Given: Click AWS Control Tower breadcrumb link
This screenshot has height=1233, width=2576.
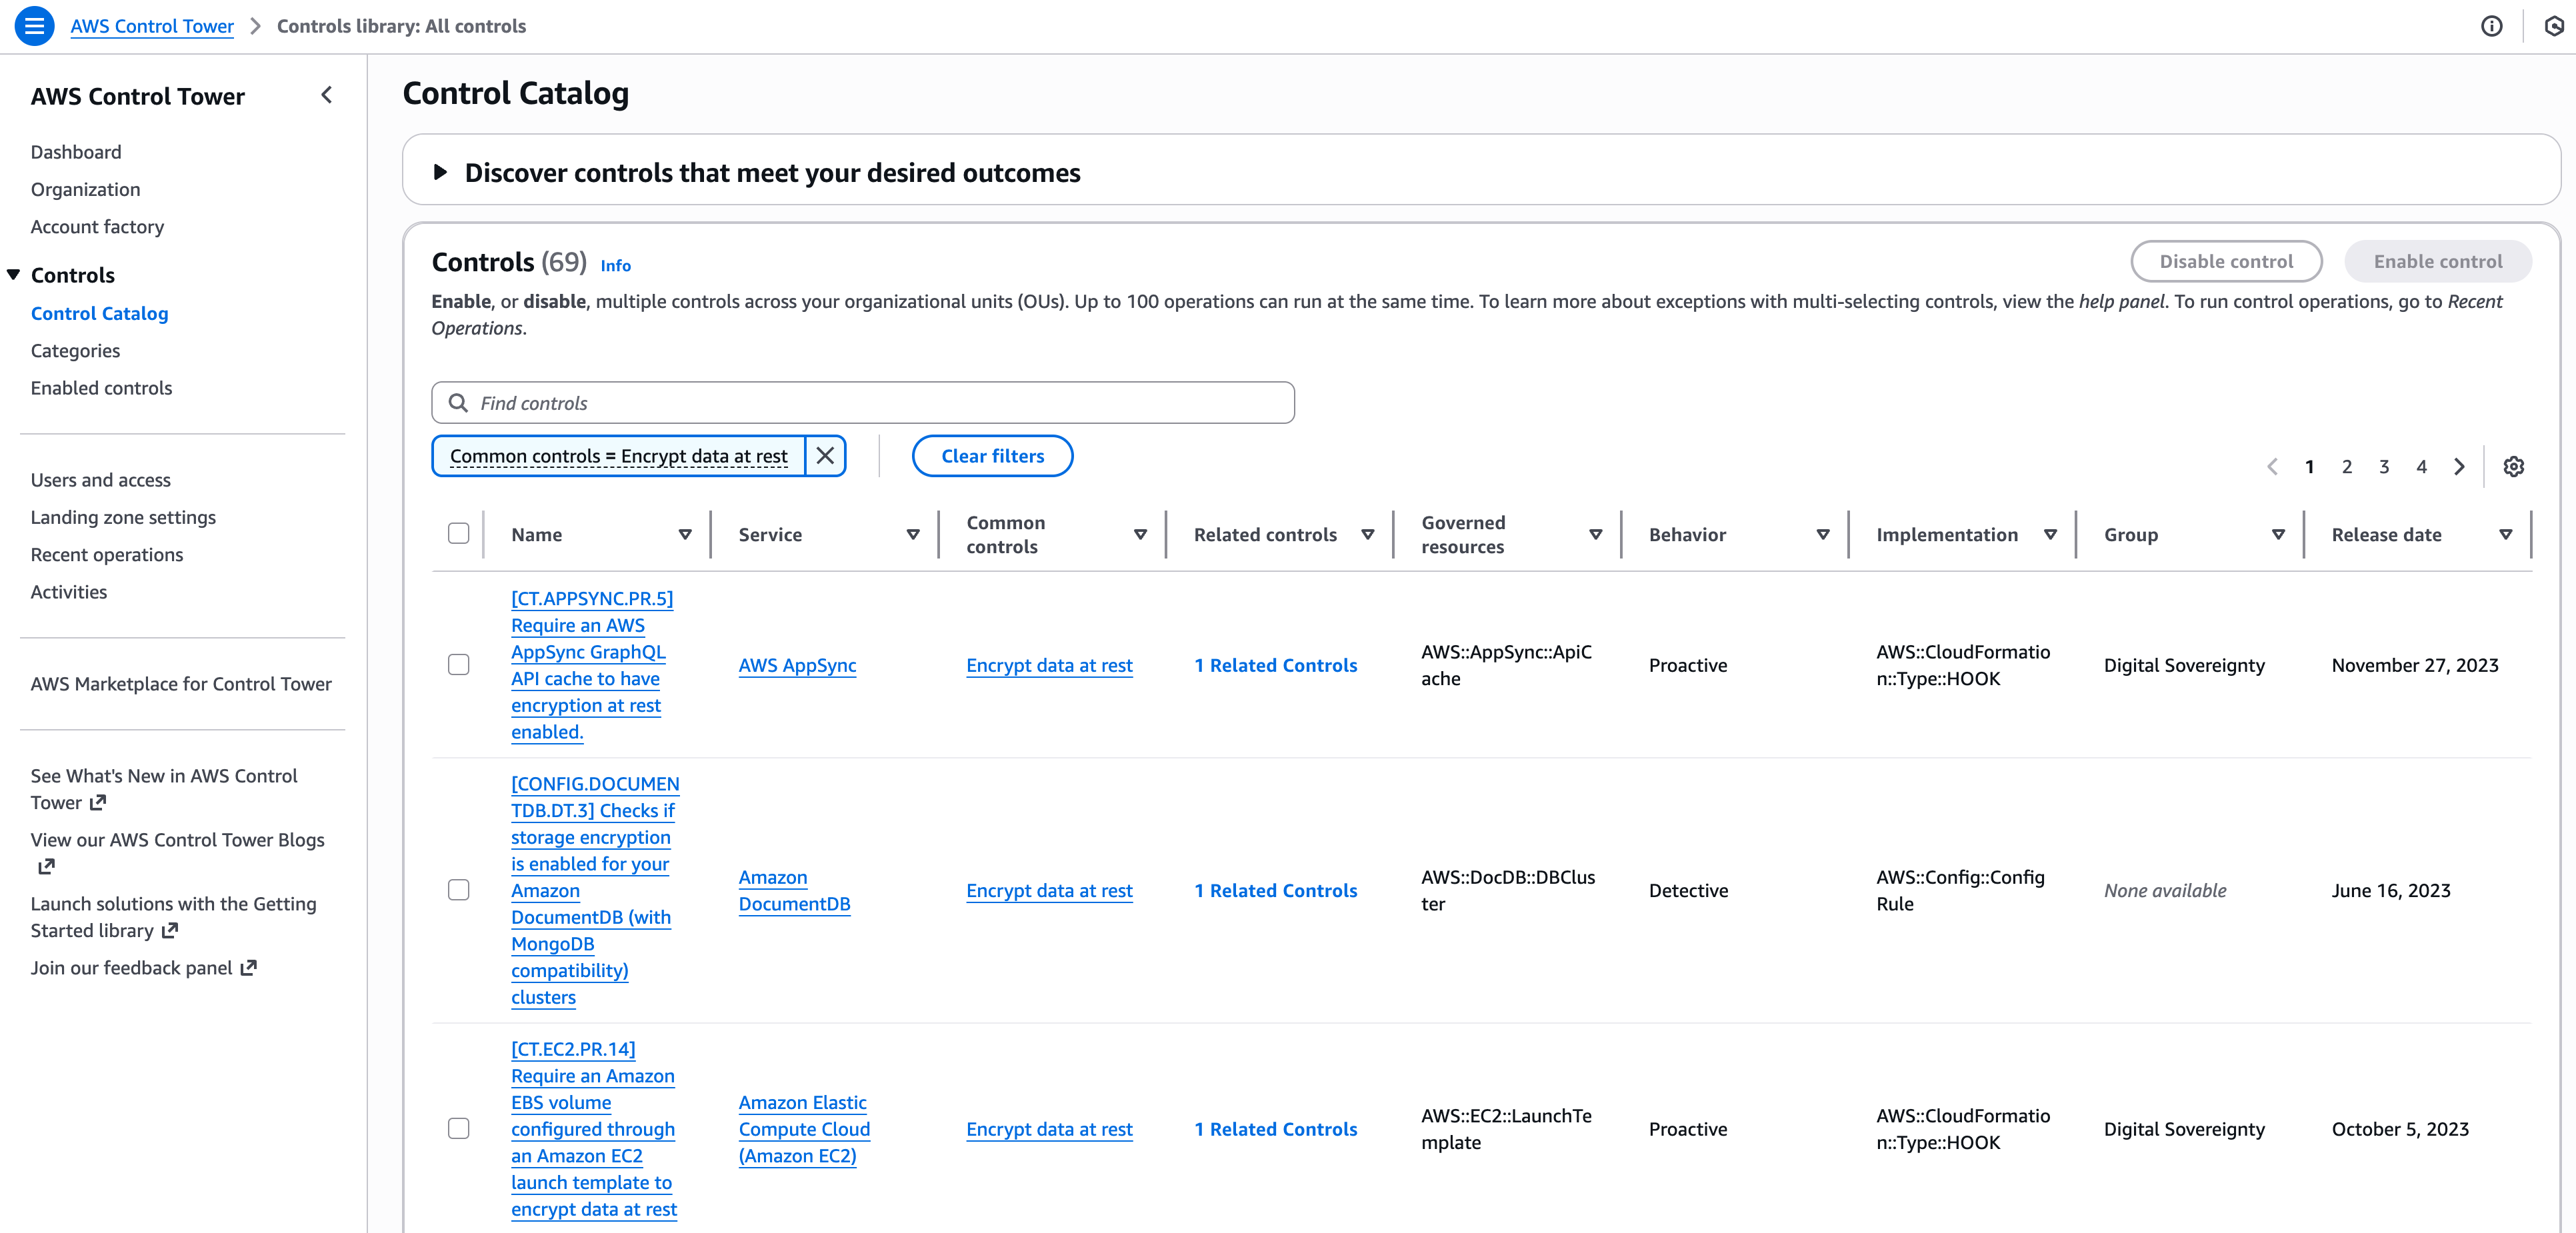Looking at the screenshot, I should [x=152, y=26].
